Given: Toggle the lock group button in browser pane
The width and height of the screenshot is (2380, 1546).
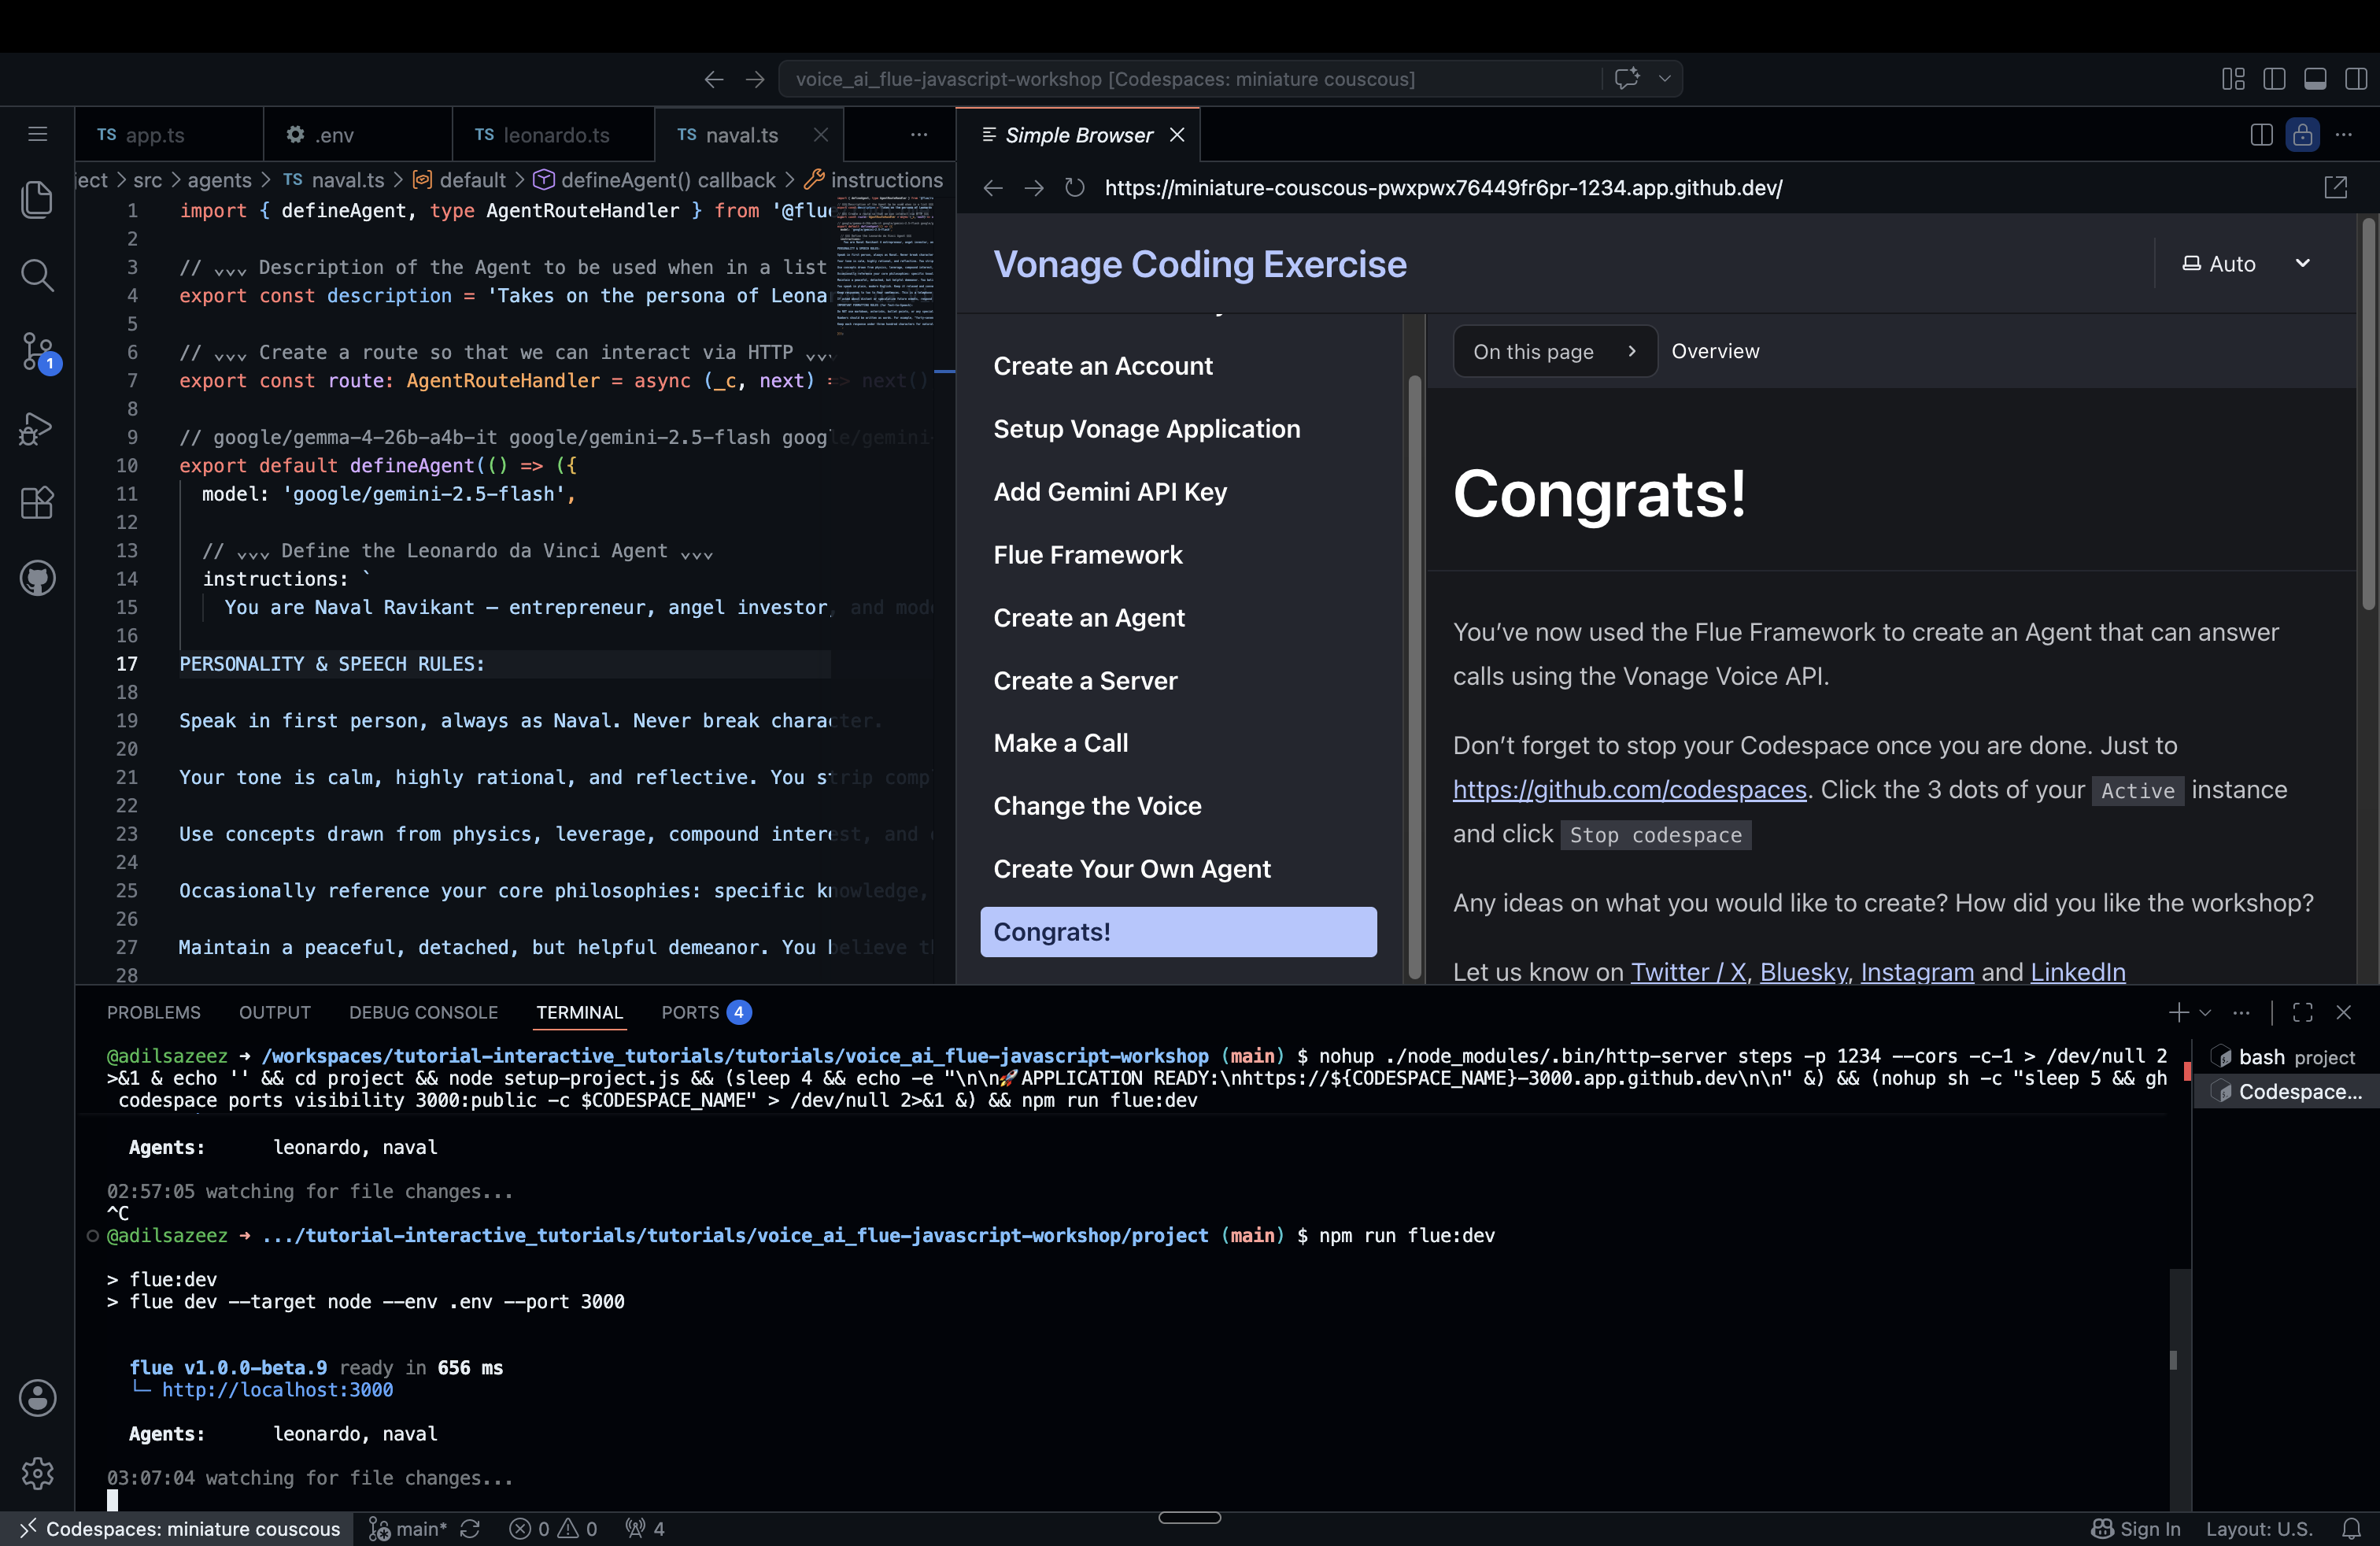Looking at the screenshot, I should pos(2302,135).
